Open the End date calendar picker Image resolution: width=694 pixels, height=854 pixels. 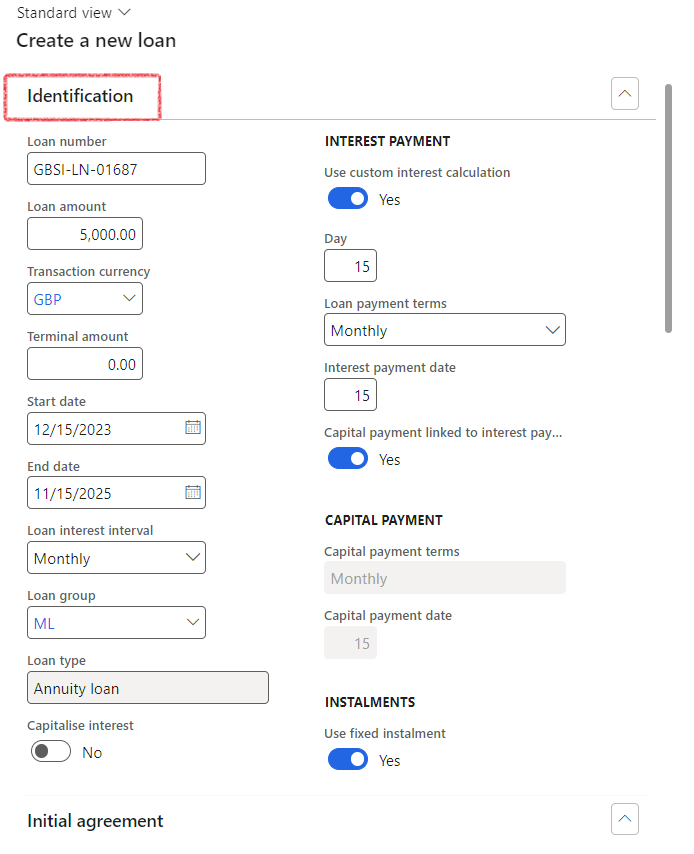coord(193,493)
